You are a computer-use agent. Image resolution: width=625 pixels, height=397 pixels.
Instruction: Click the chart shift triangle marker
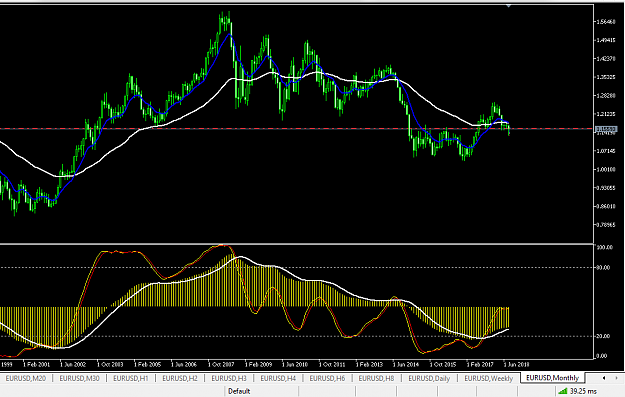[x=509, y=6]
